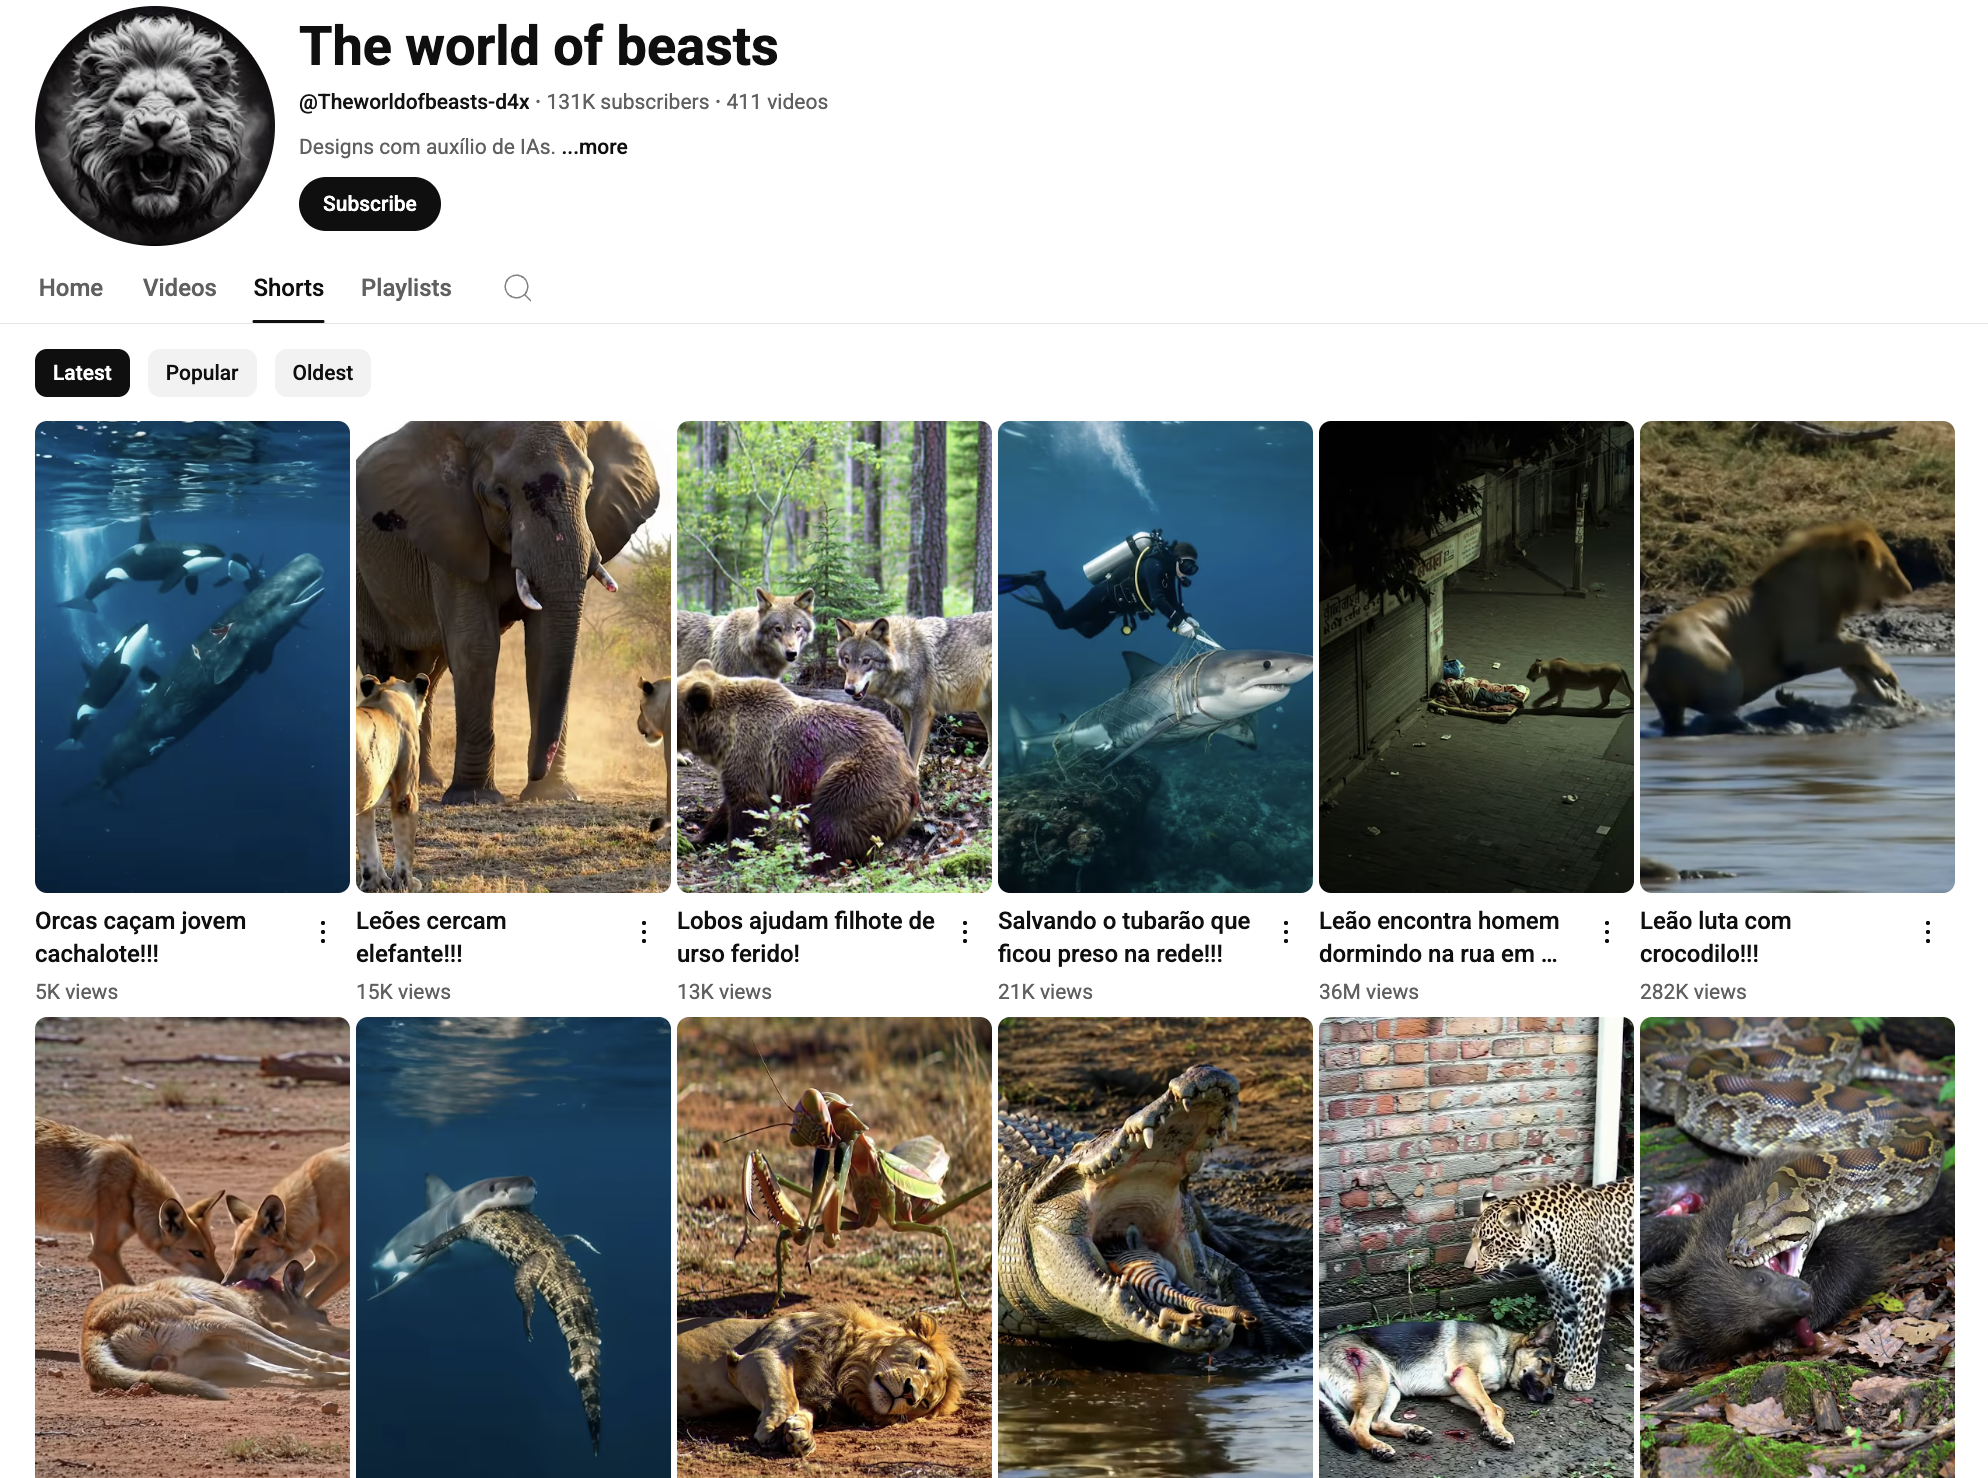Click the '21K views' text

[1045, 992]
